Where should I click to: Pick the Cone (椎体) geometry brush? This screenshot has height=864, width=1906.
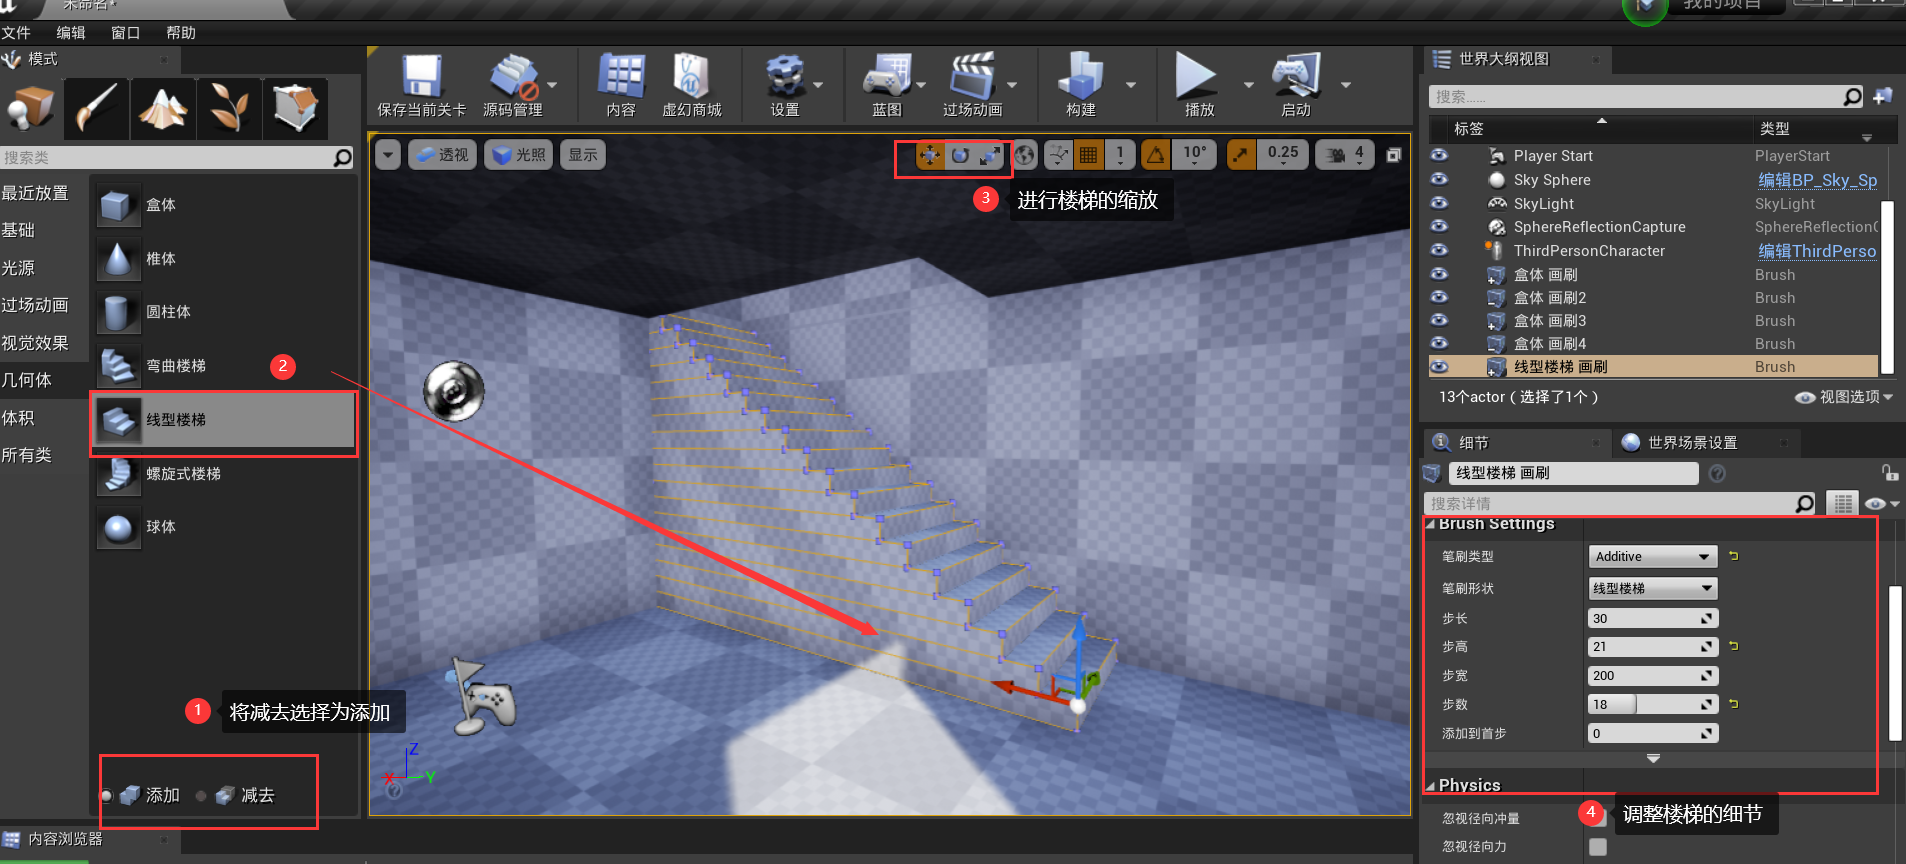point(223,259)
